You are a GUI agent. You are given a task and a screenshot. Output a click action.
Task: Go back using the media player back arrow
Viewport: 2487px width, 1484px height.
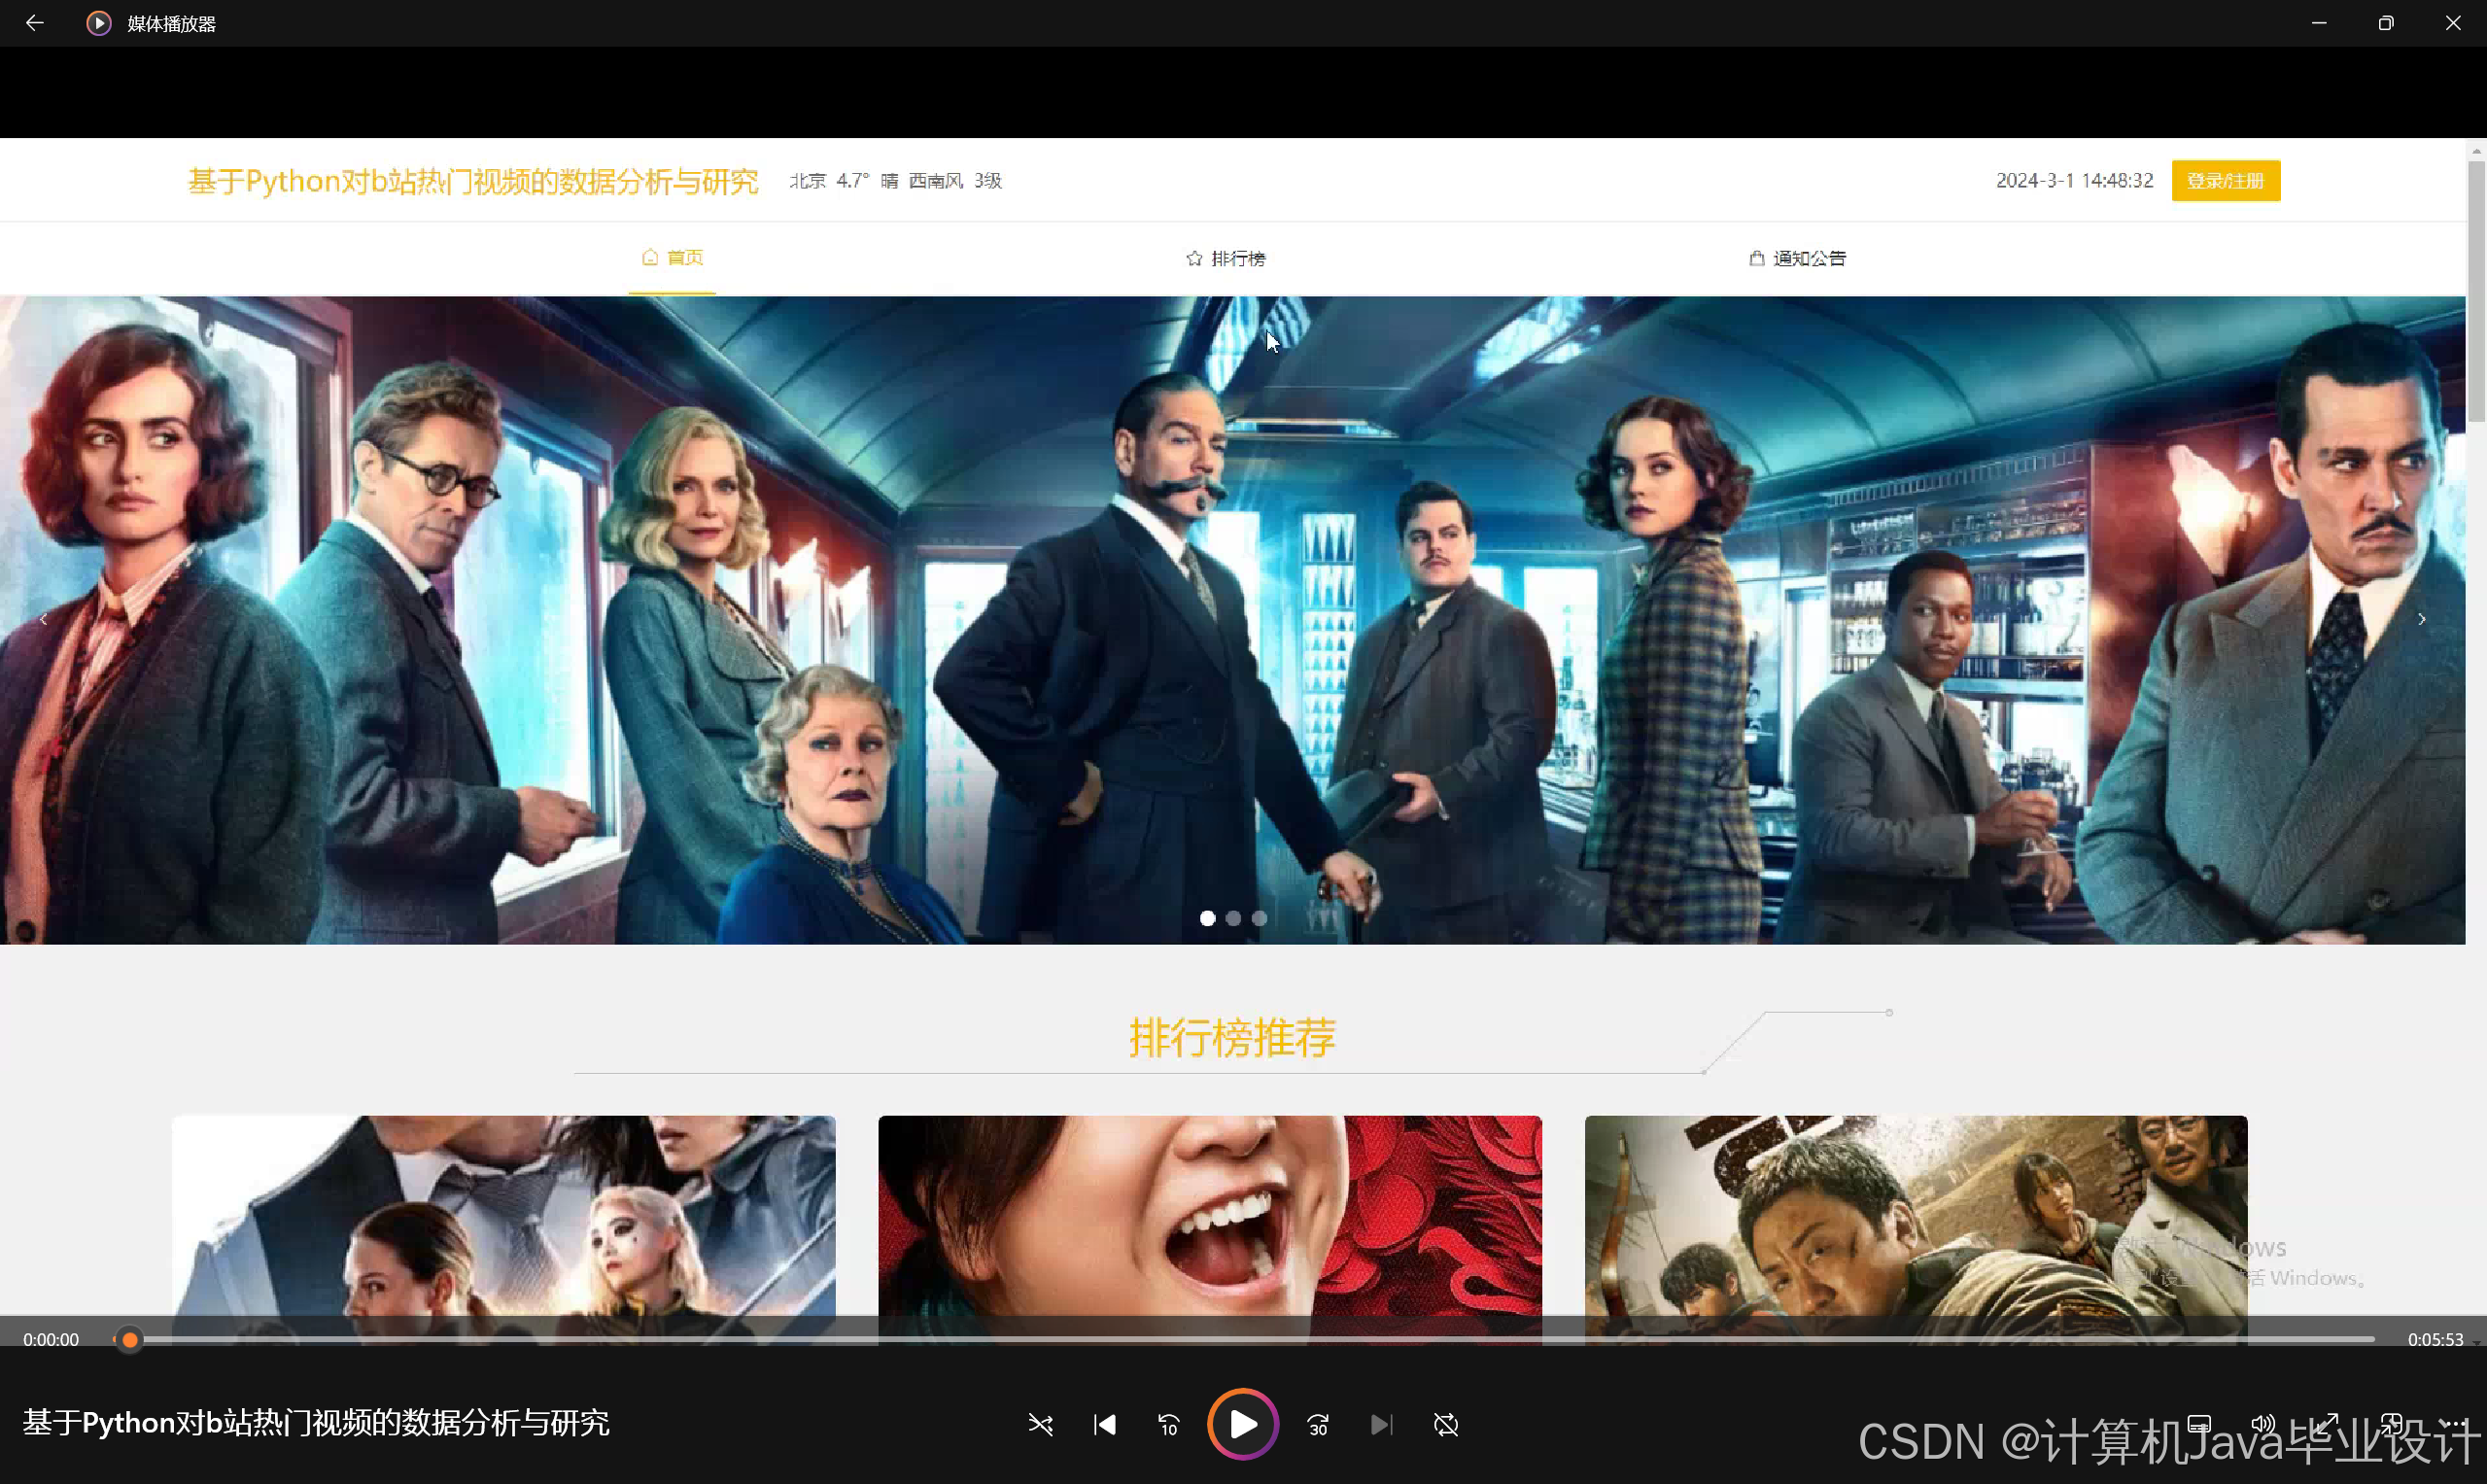click(34, 23)
